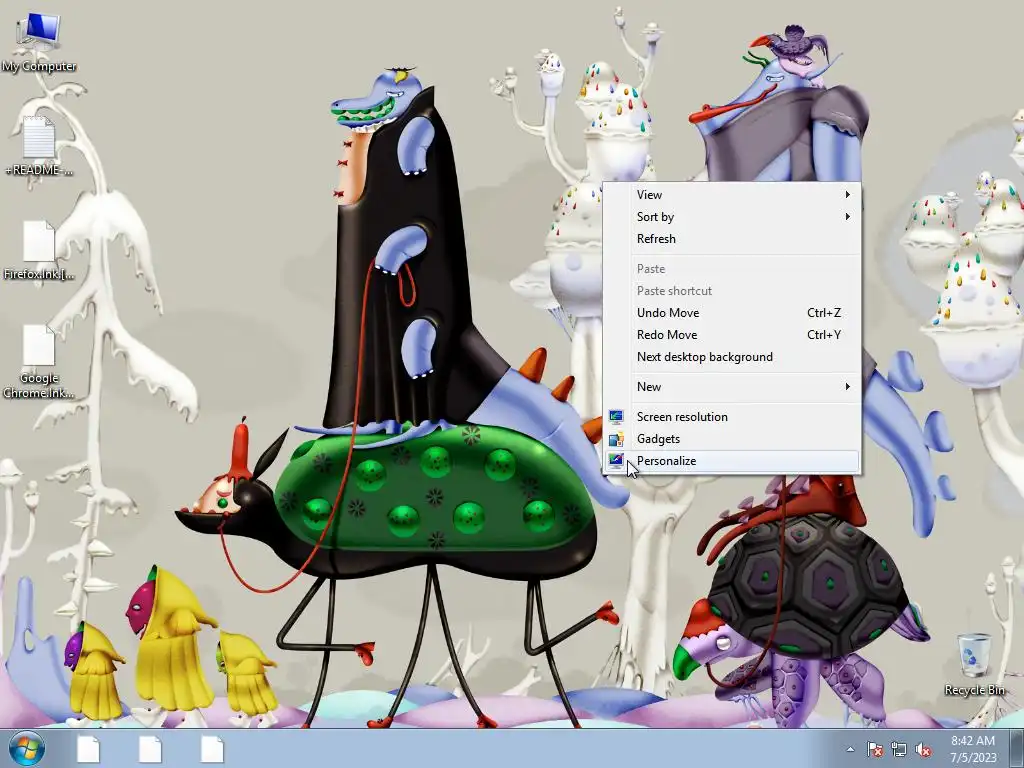Click the highlighted Personalize label
The width and height of the screenshot is (1024, 768).
(x=666, y=461)
